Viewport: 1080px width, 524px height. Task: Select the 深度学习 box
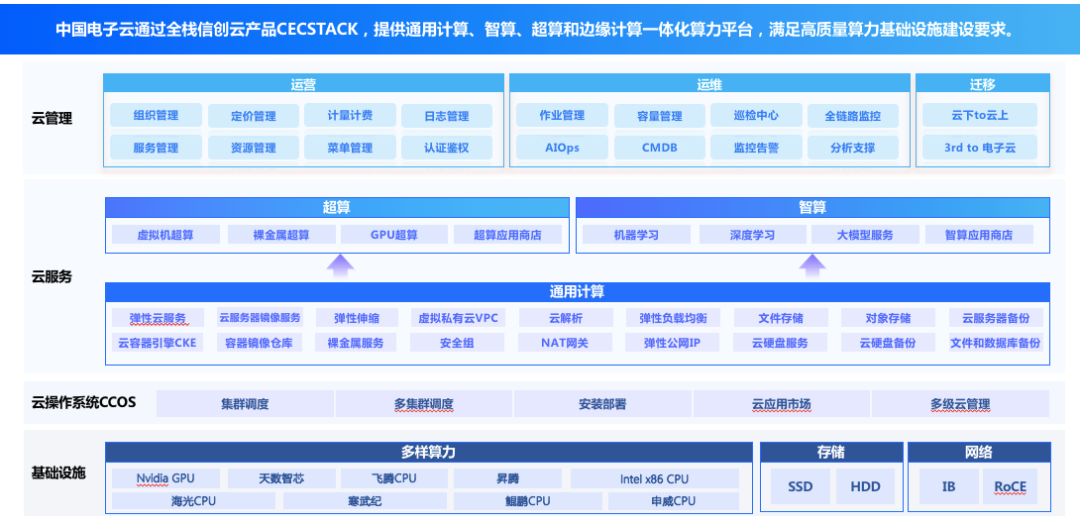[753, 235]
